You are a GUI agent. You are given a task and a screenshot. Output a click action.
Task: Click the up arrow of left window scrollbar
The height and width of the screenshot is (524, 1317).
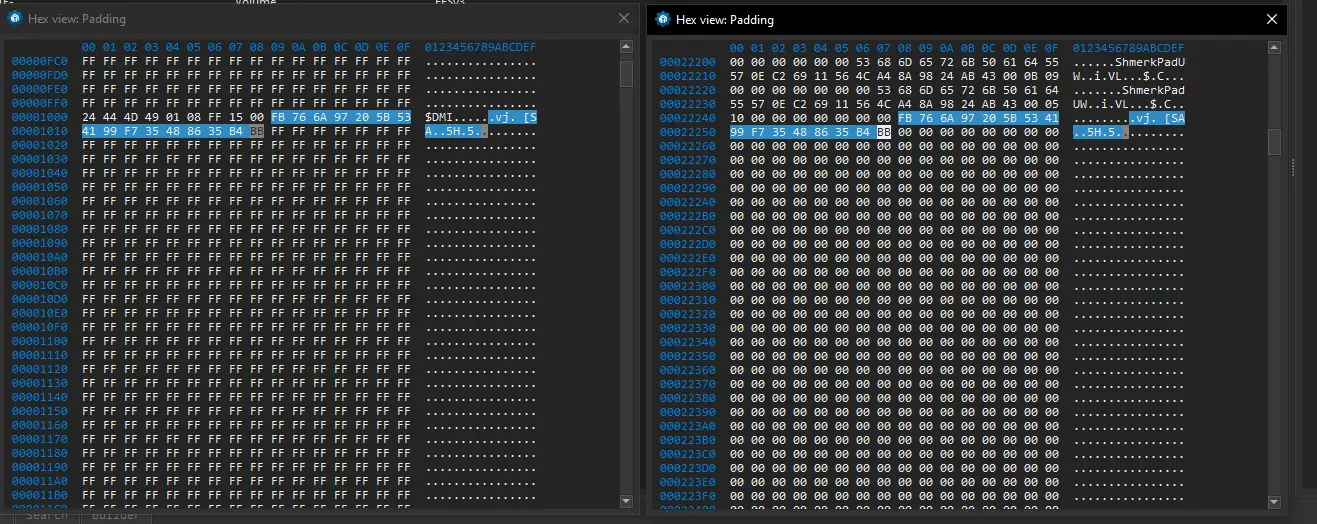[627, 48]
